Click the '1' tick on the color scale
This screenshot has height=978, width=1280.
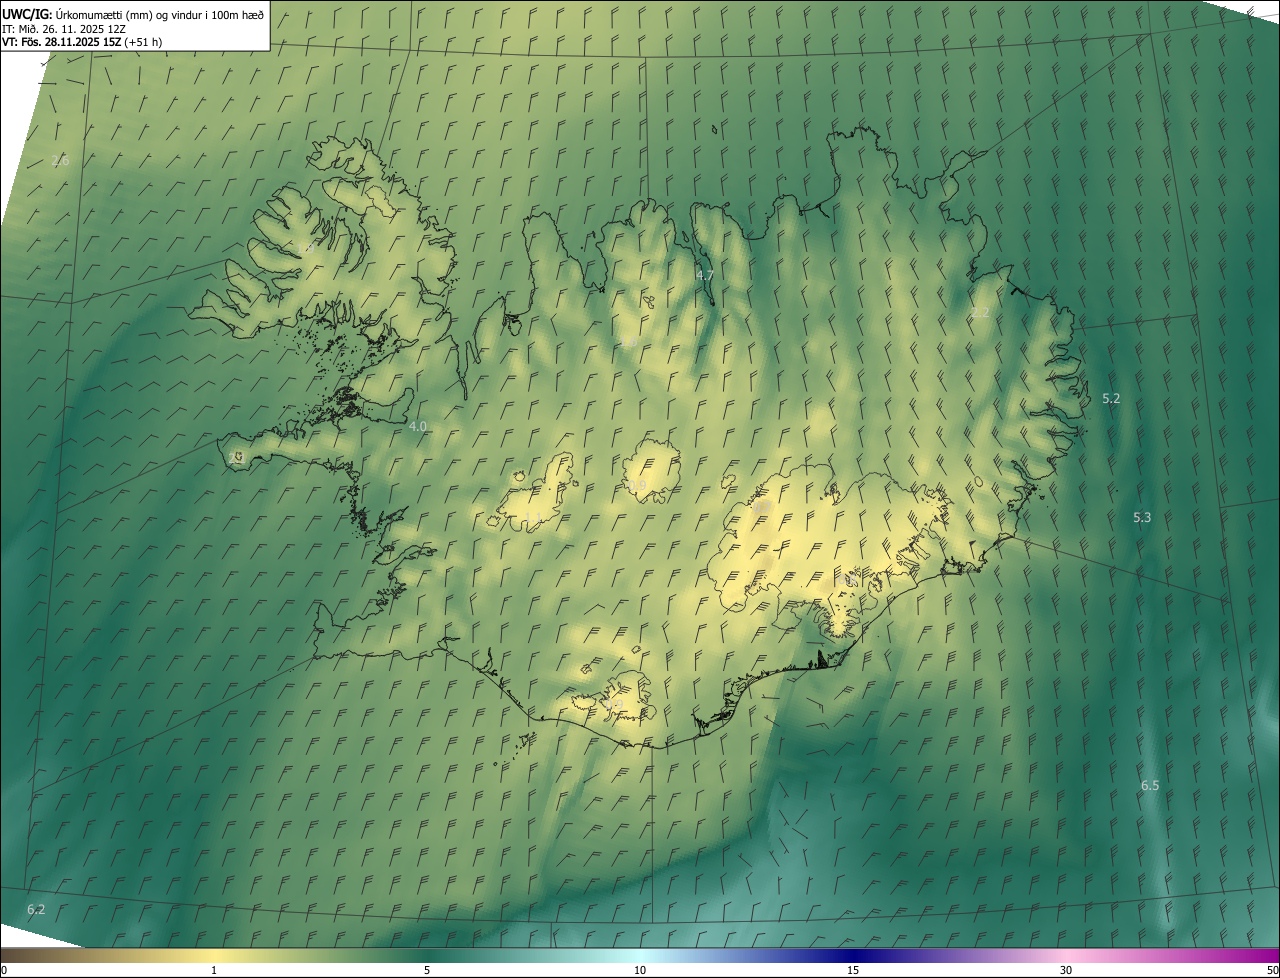[x=214, y=970]
